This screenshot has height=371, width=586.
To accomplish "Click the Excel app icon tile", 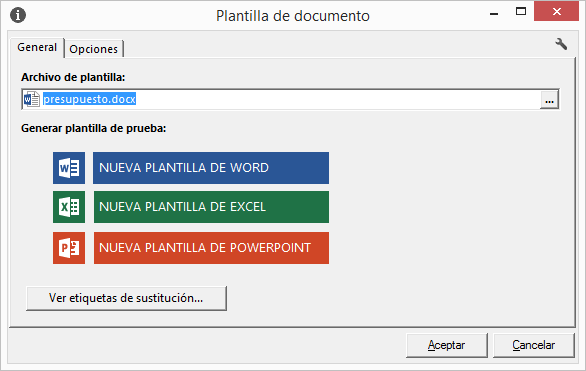I will [69, 207].
